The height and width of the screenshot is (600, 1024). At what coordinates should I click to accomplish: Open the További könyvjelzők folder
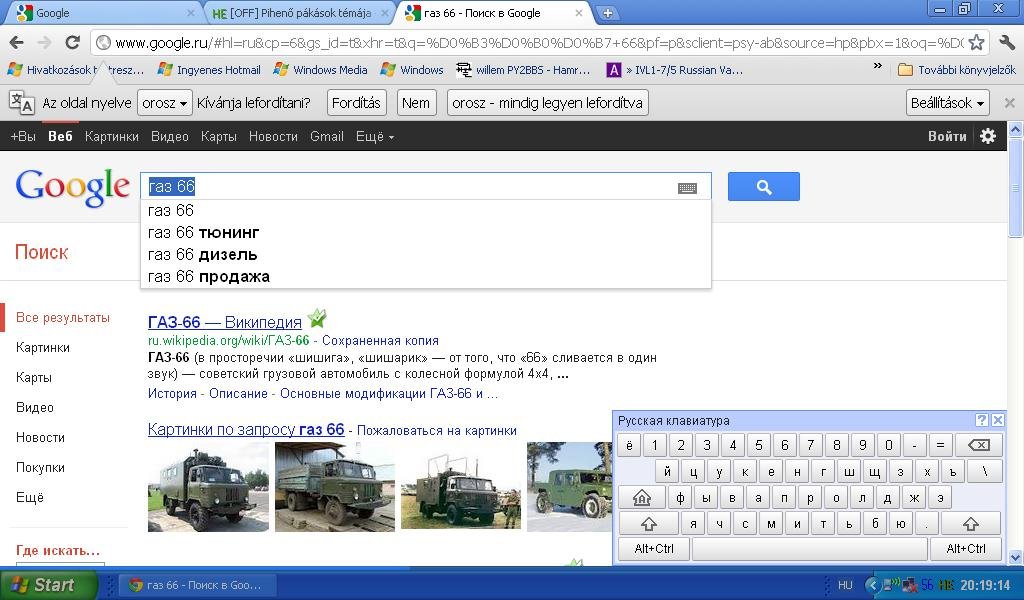tap(957, 70)
